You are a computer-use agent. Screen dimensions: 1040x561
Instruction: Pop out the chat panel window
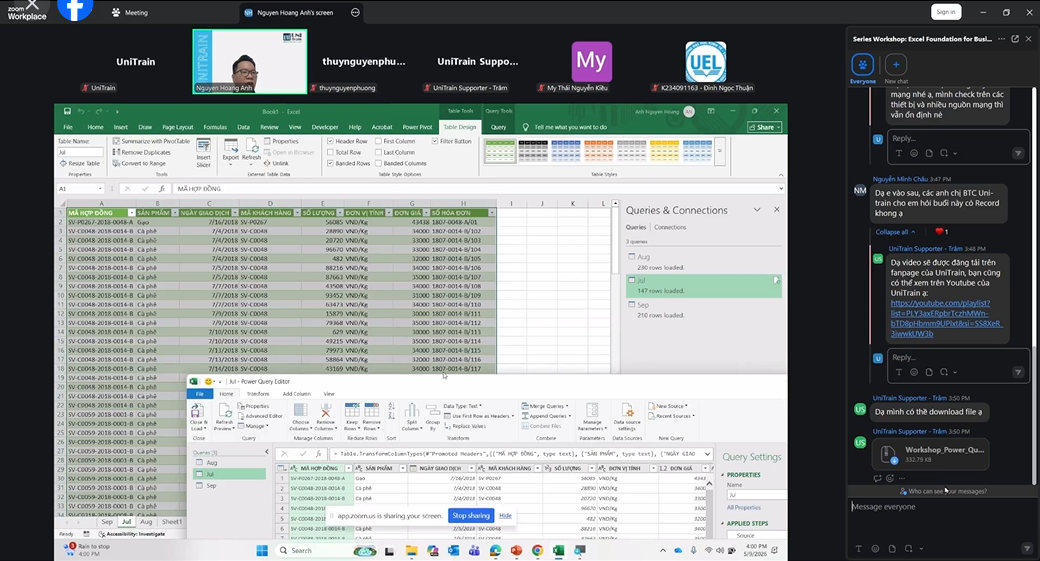coord(1015,39)
